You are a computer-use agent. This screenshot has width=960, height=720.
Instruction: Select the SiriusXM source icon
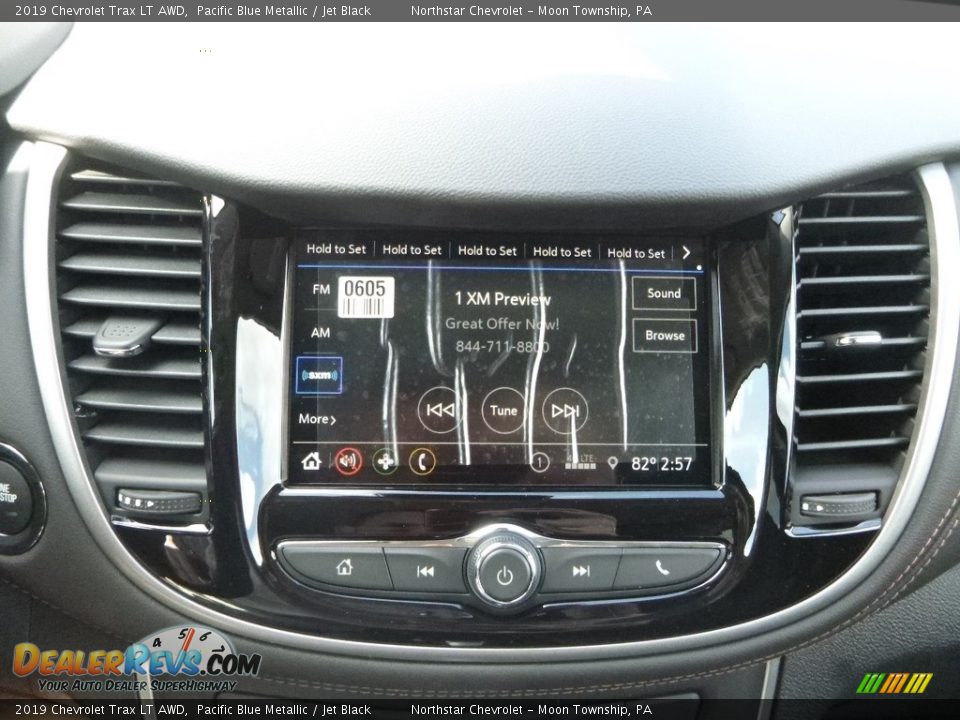319,375
